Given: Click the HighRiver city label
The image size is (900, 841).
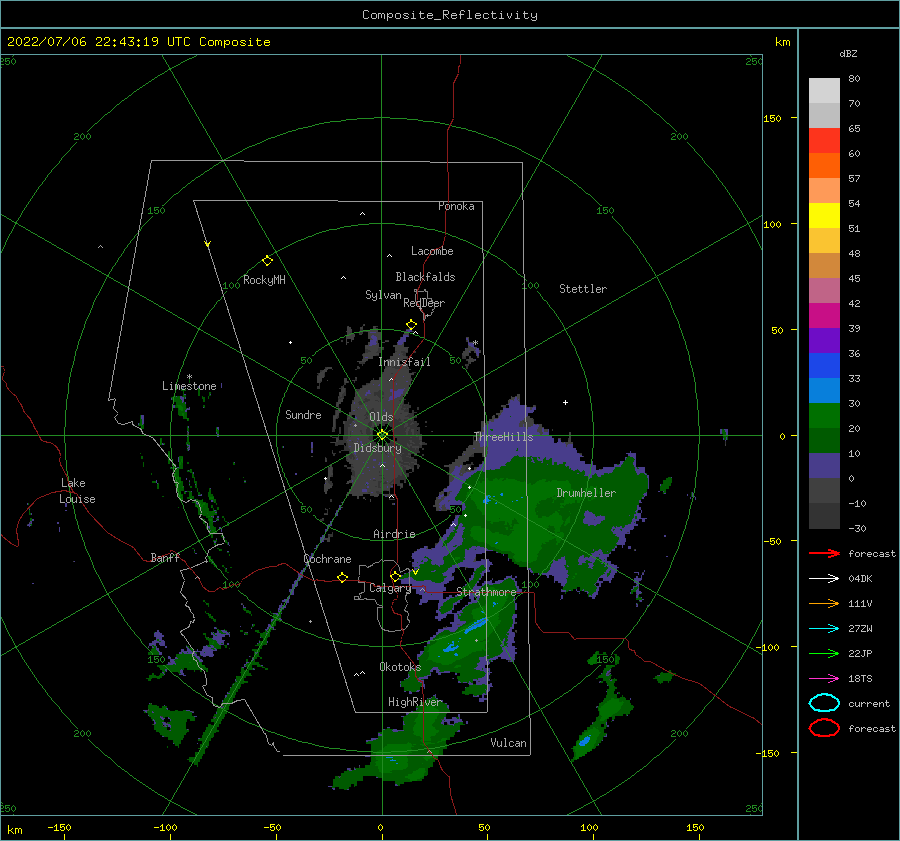Looking at the screenshot, I should click(415, 702).
